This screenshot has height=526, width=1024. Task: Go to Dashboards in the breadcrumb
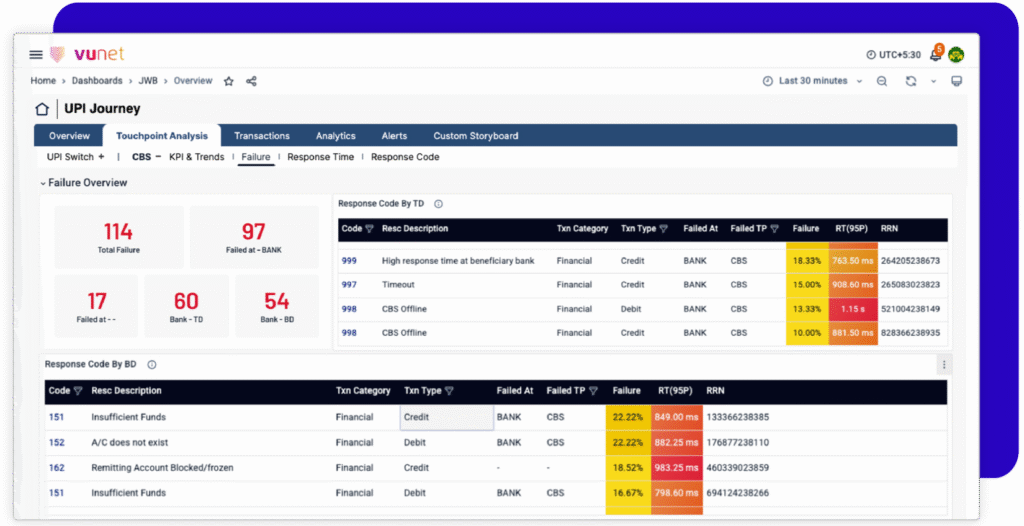pos(97,81)
